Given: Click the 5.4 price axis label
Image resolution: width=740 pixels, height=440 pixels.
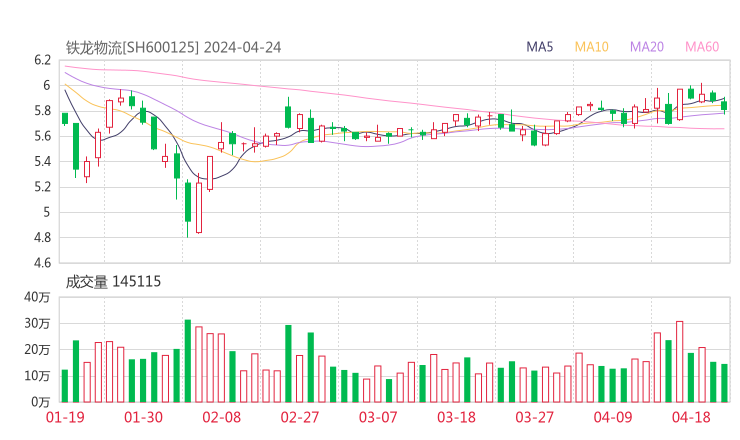Looking at the screenshot, I should click(x=42, y=161).
